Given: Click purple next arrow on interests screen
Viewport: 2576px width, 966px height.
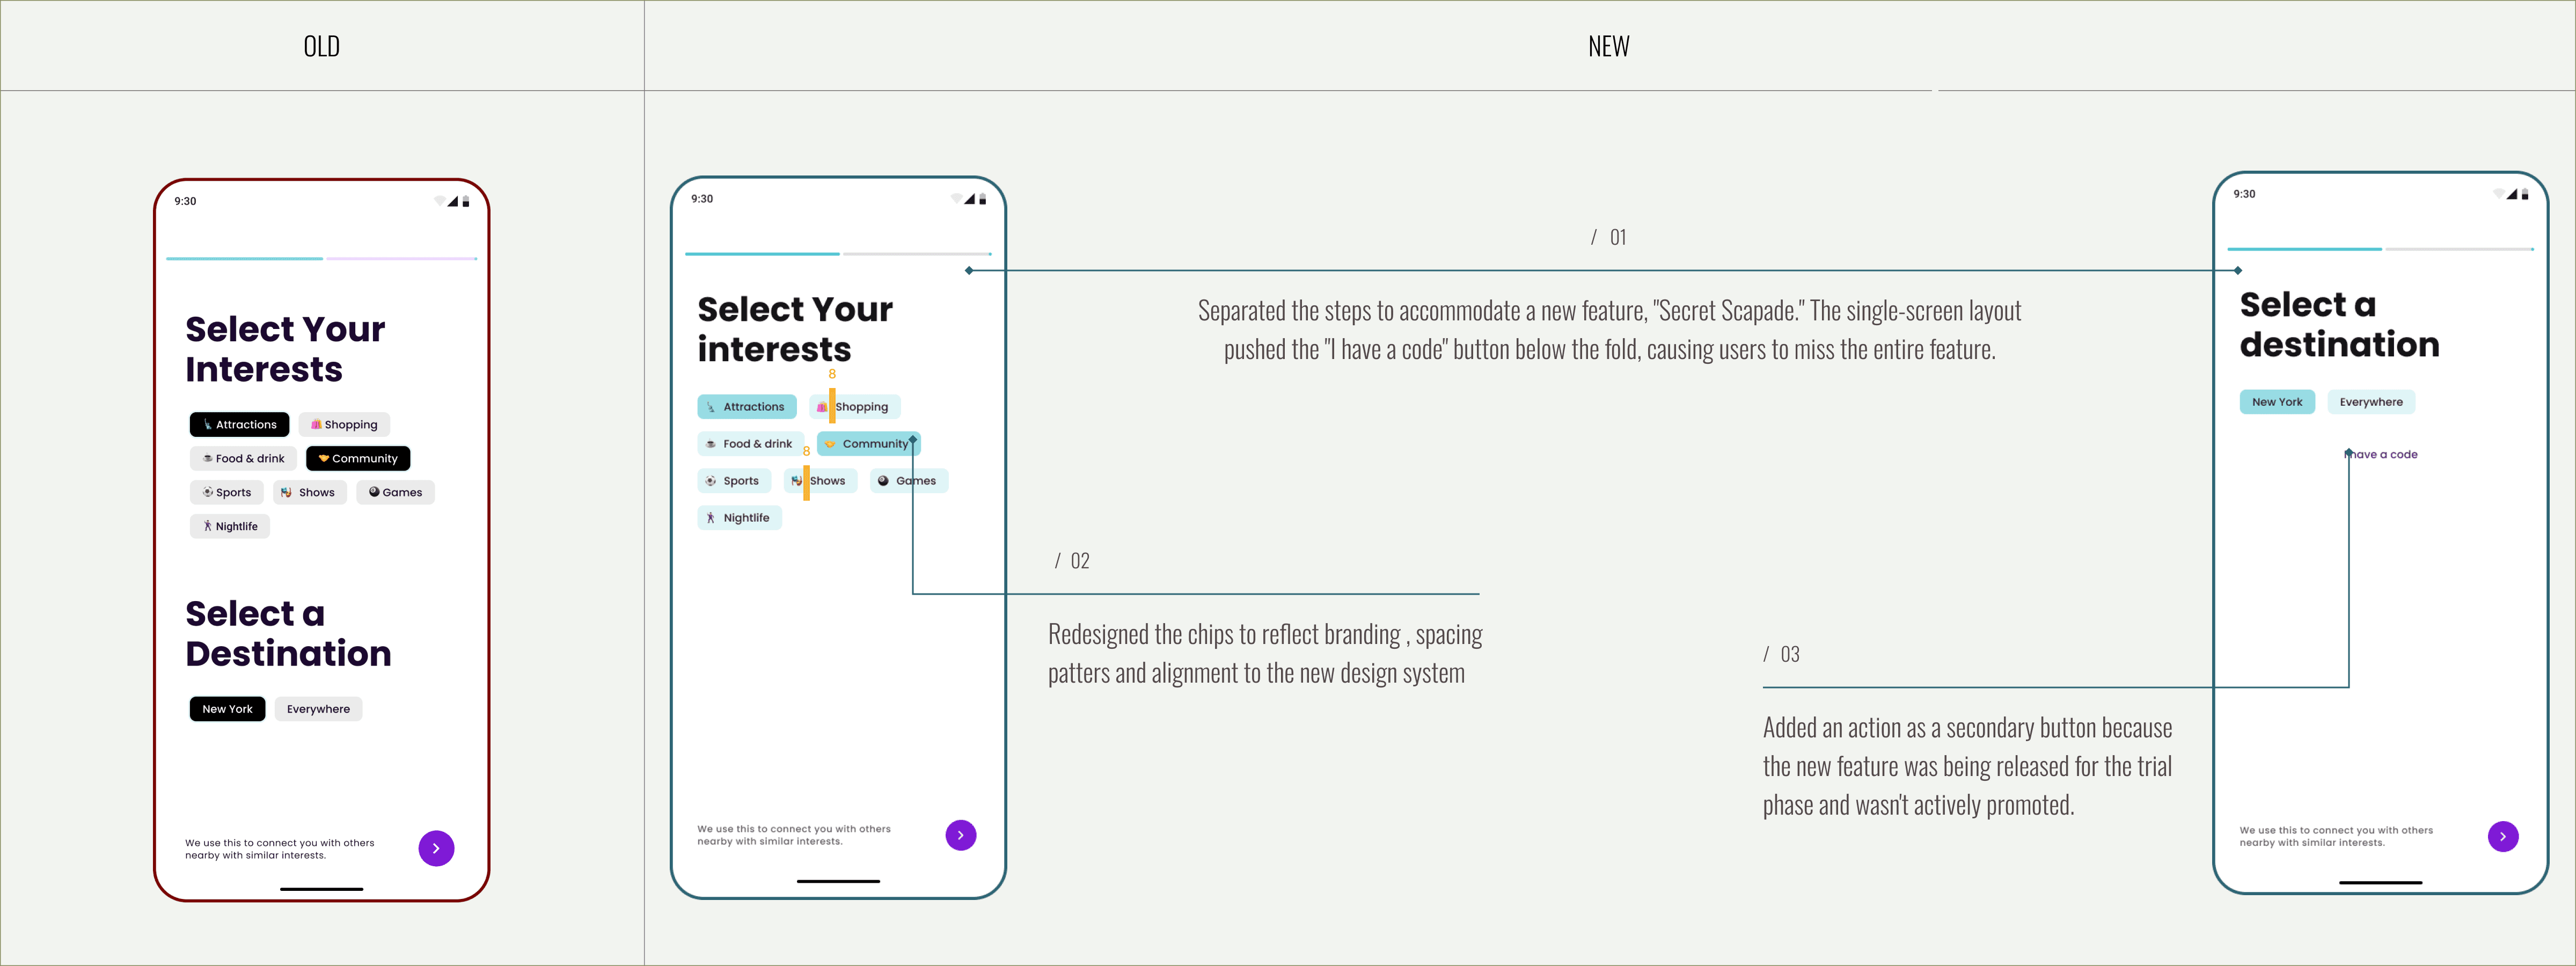Looking at the screenshot, I should pyautogui.click(x=960, y=835).
